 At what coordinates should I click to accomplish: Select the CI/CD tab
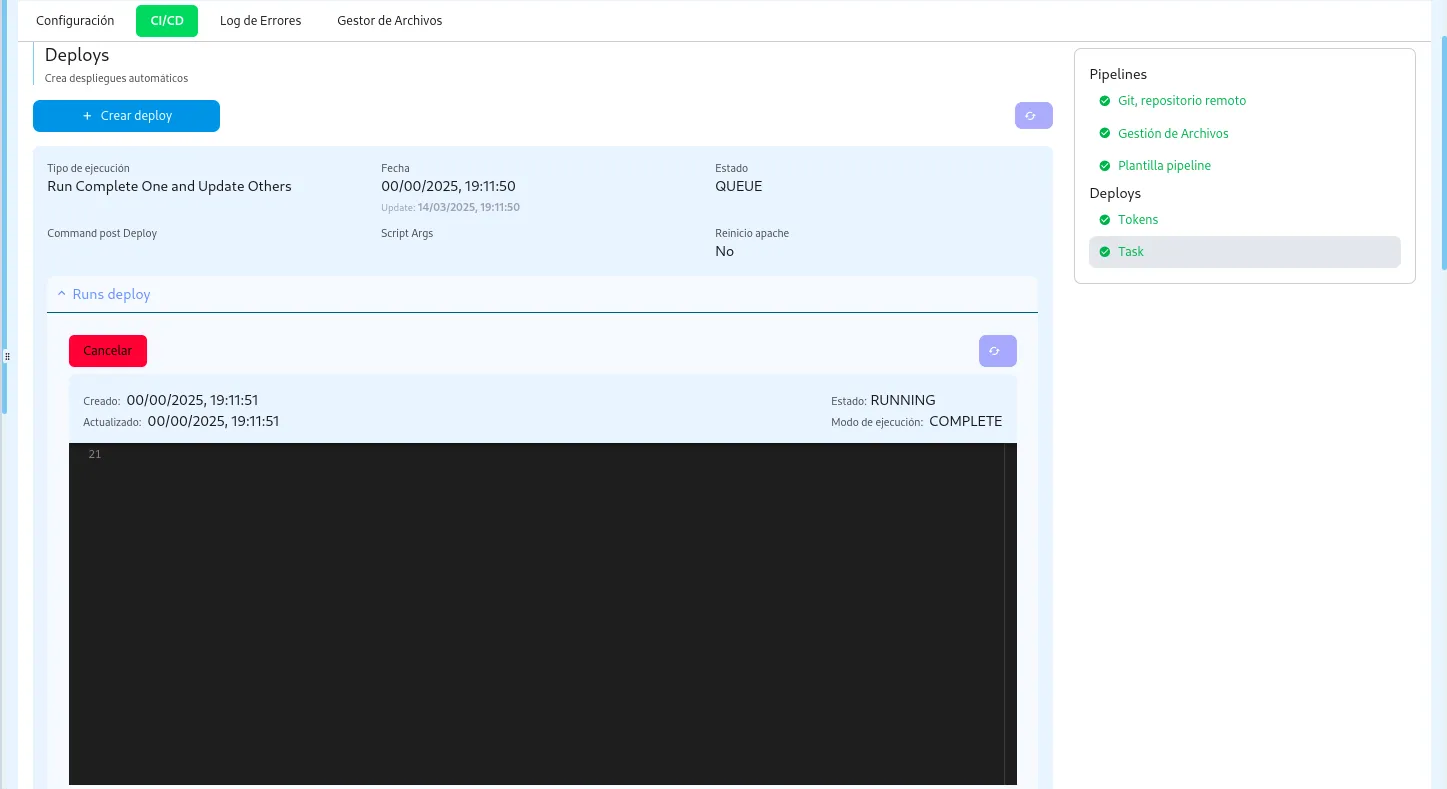coord(167,20)
